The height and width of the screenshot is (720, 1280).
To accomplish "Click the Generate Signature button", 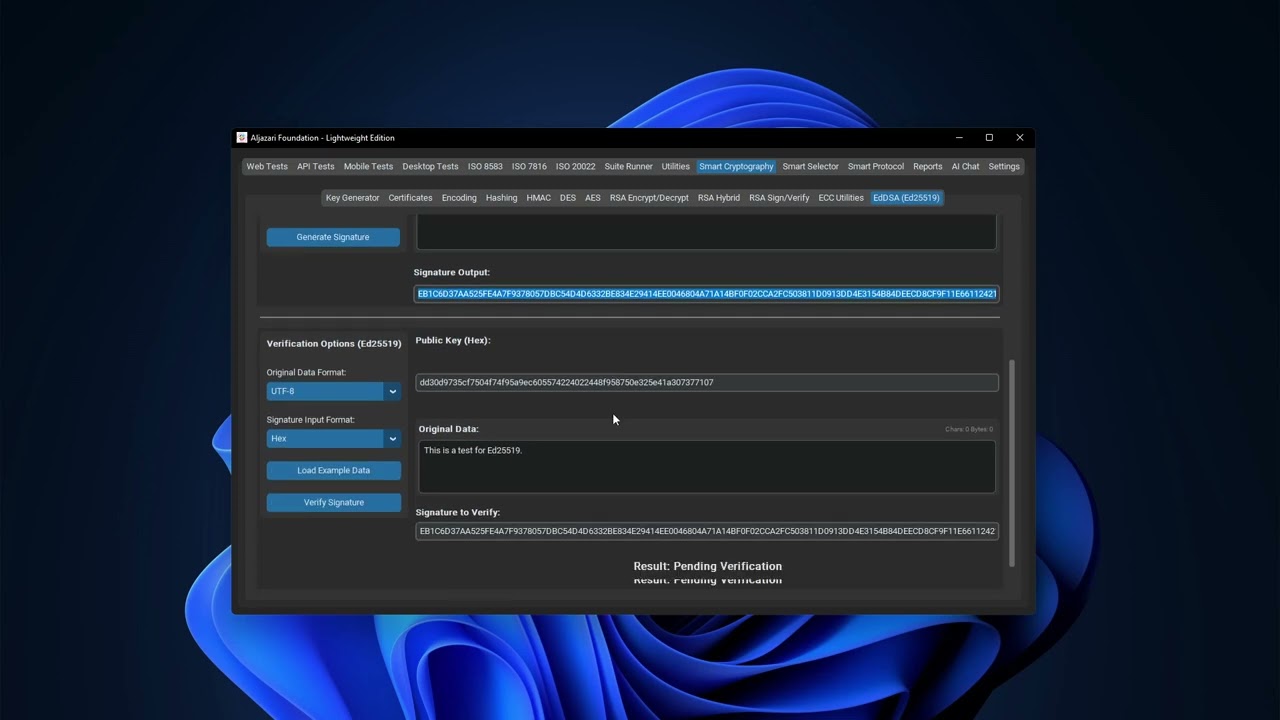I will click(333, 237).
